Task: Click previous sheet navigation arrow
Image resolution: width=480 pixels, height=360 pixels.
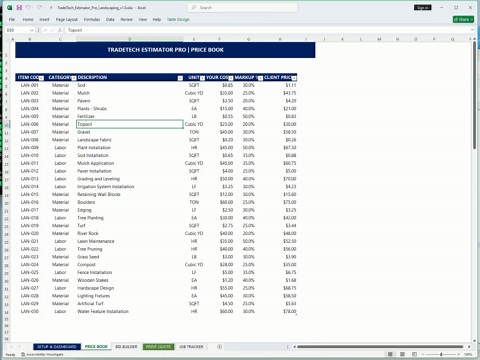Action: click(x=11, y=347)
